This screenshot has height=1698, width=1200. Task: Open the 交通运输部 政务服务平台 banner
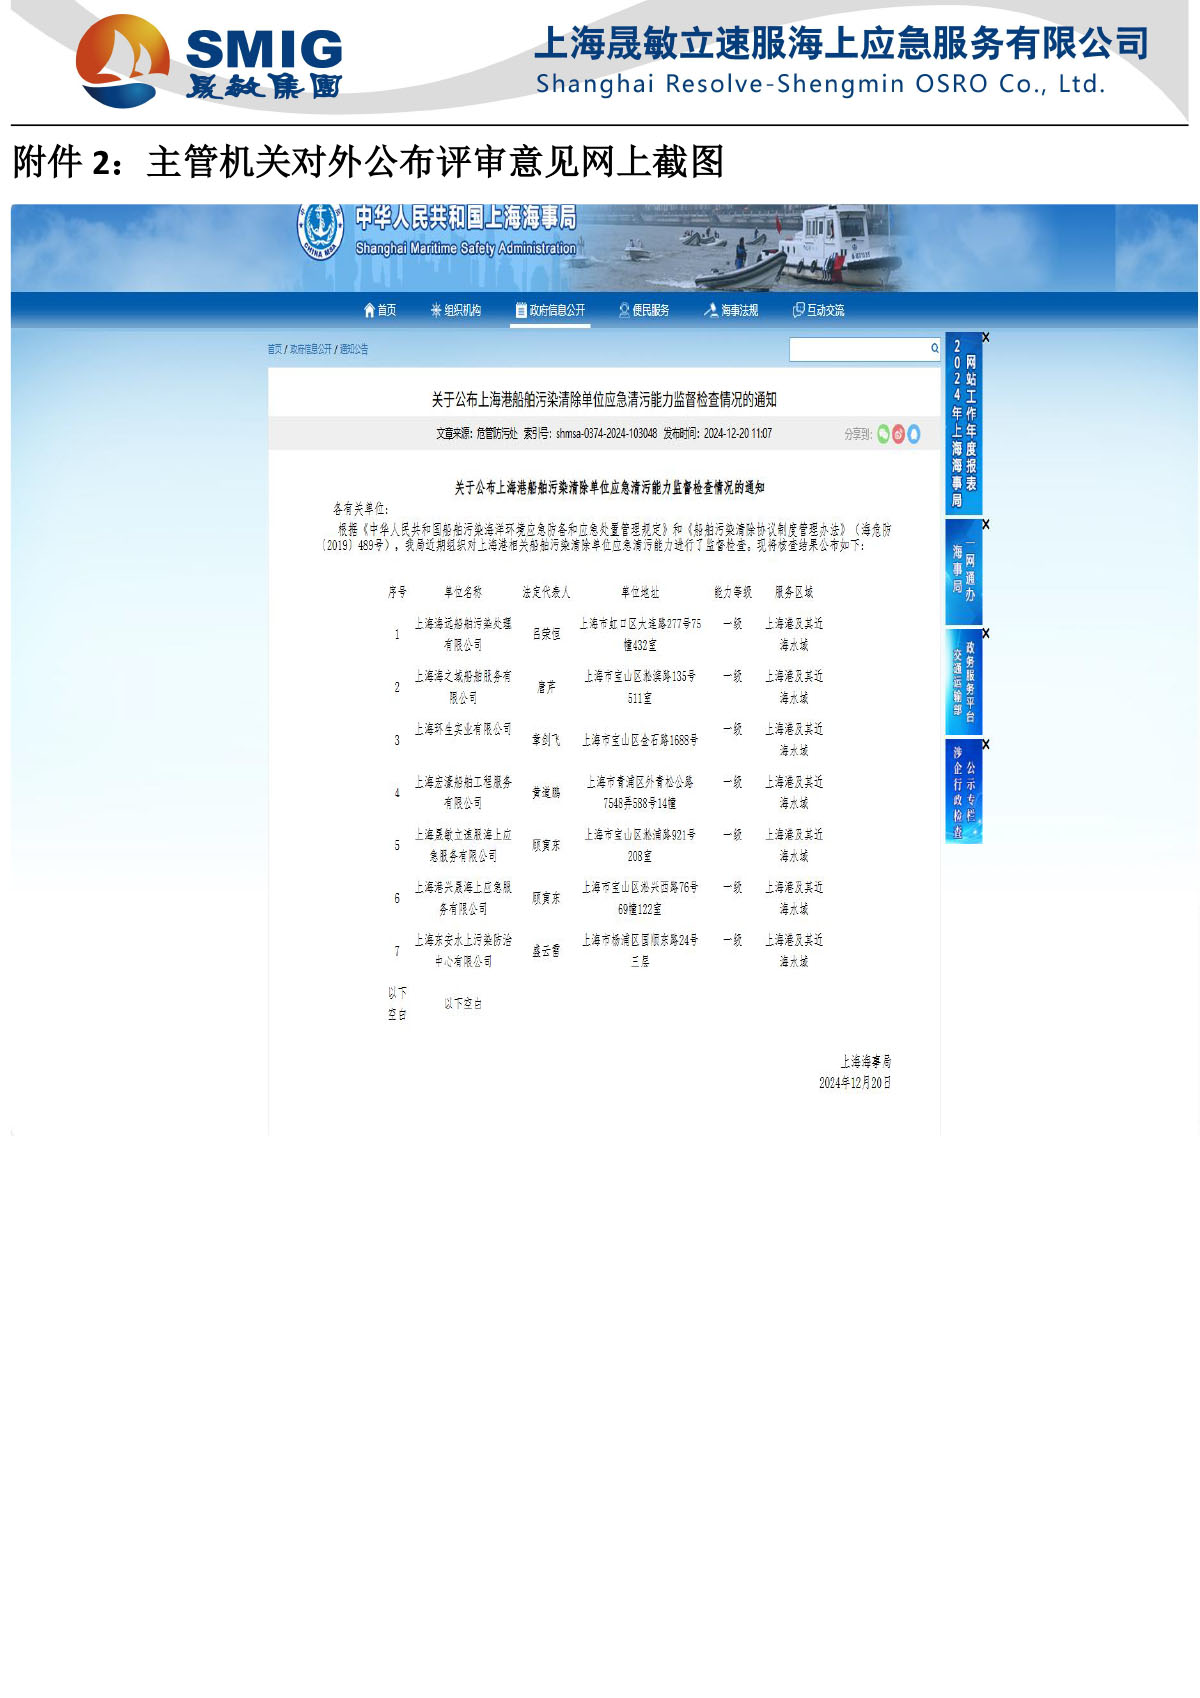[963, 682]
